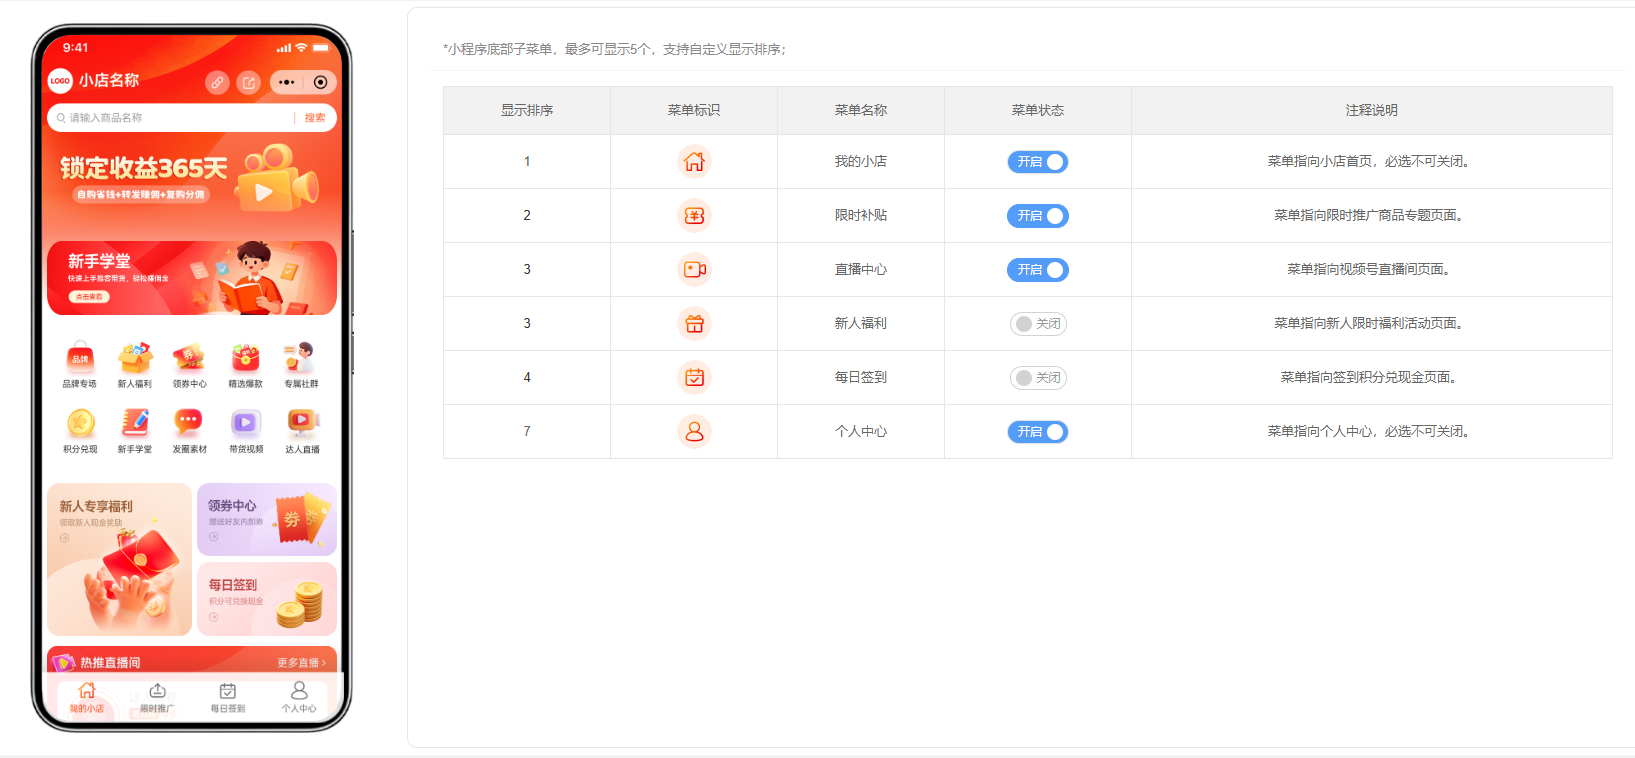Click the camera icon in 直播中心 row

[x=694, y=269]
